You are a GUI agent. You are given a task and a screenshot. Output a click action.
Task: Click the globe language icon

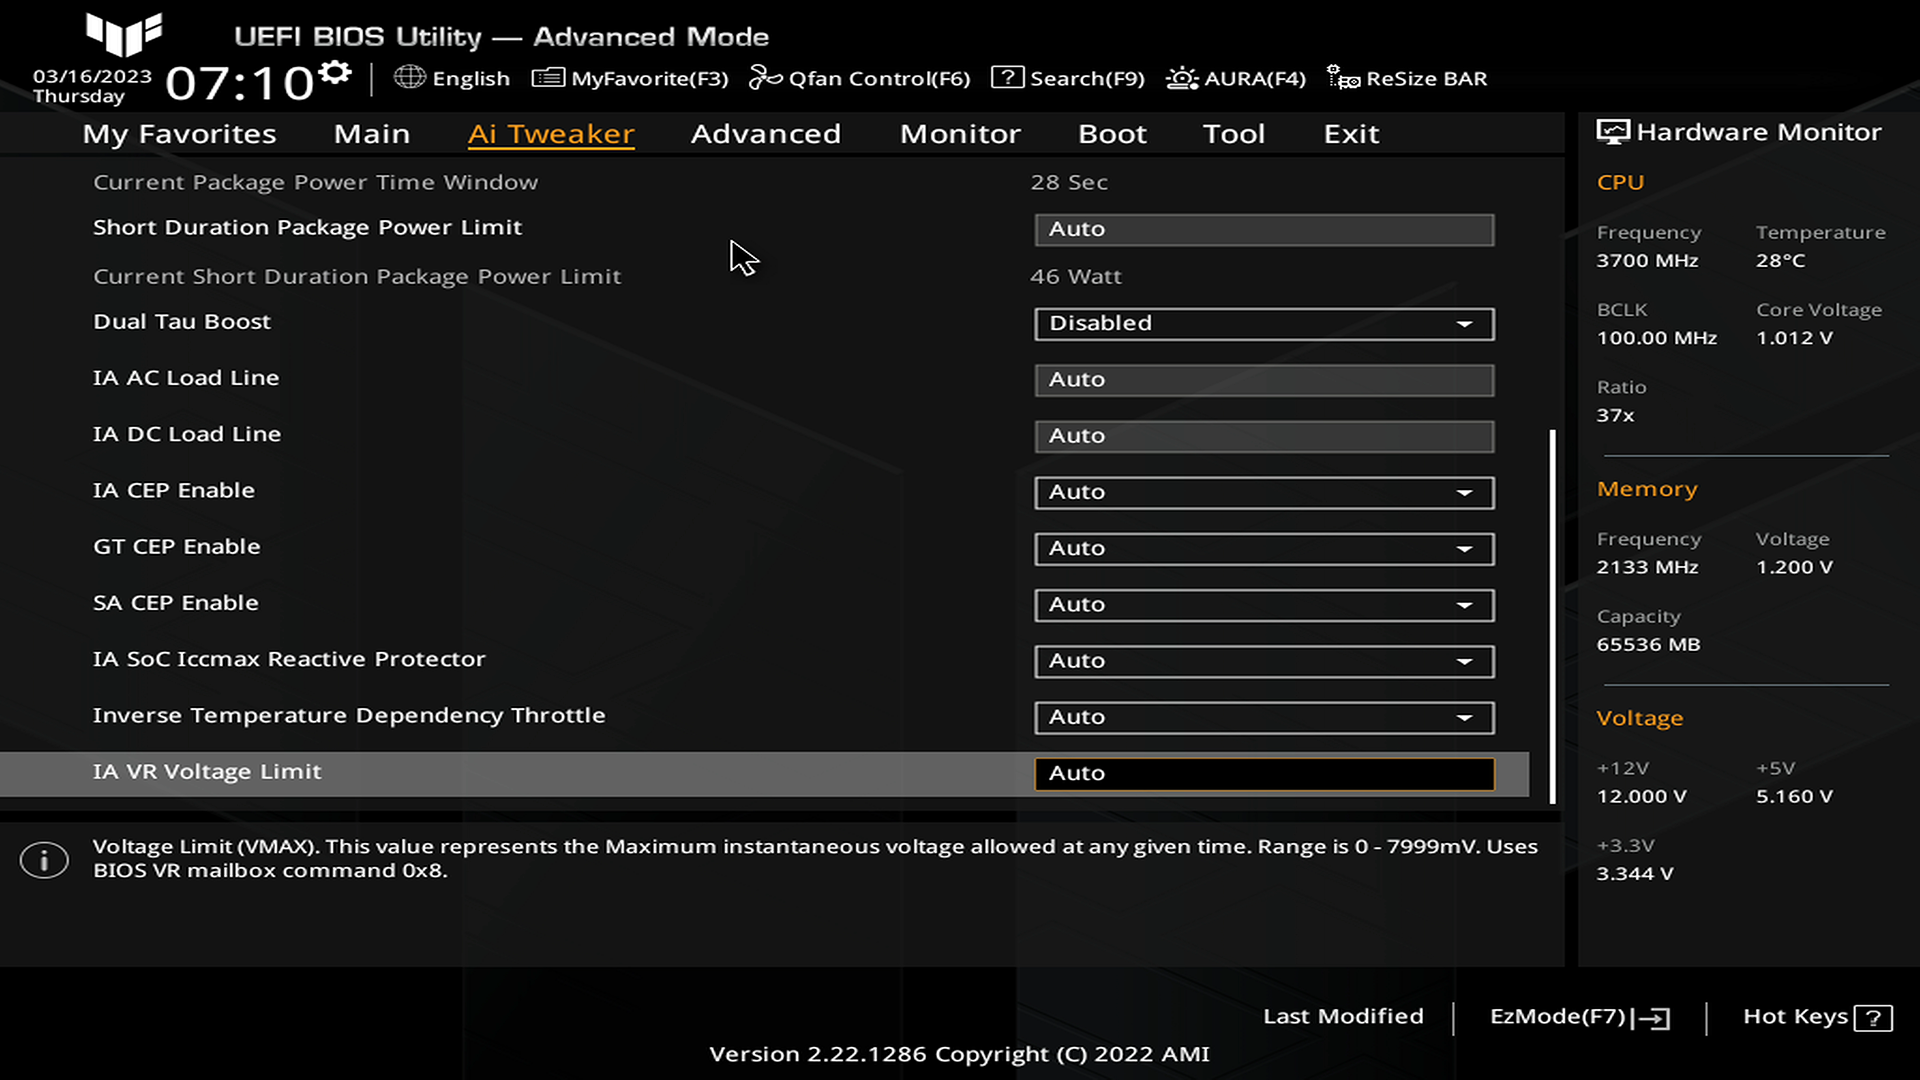coord(409,77)
